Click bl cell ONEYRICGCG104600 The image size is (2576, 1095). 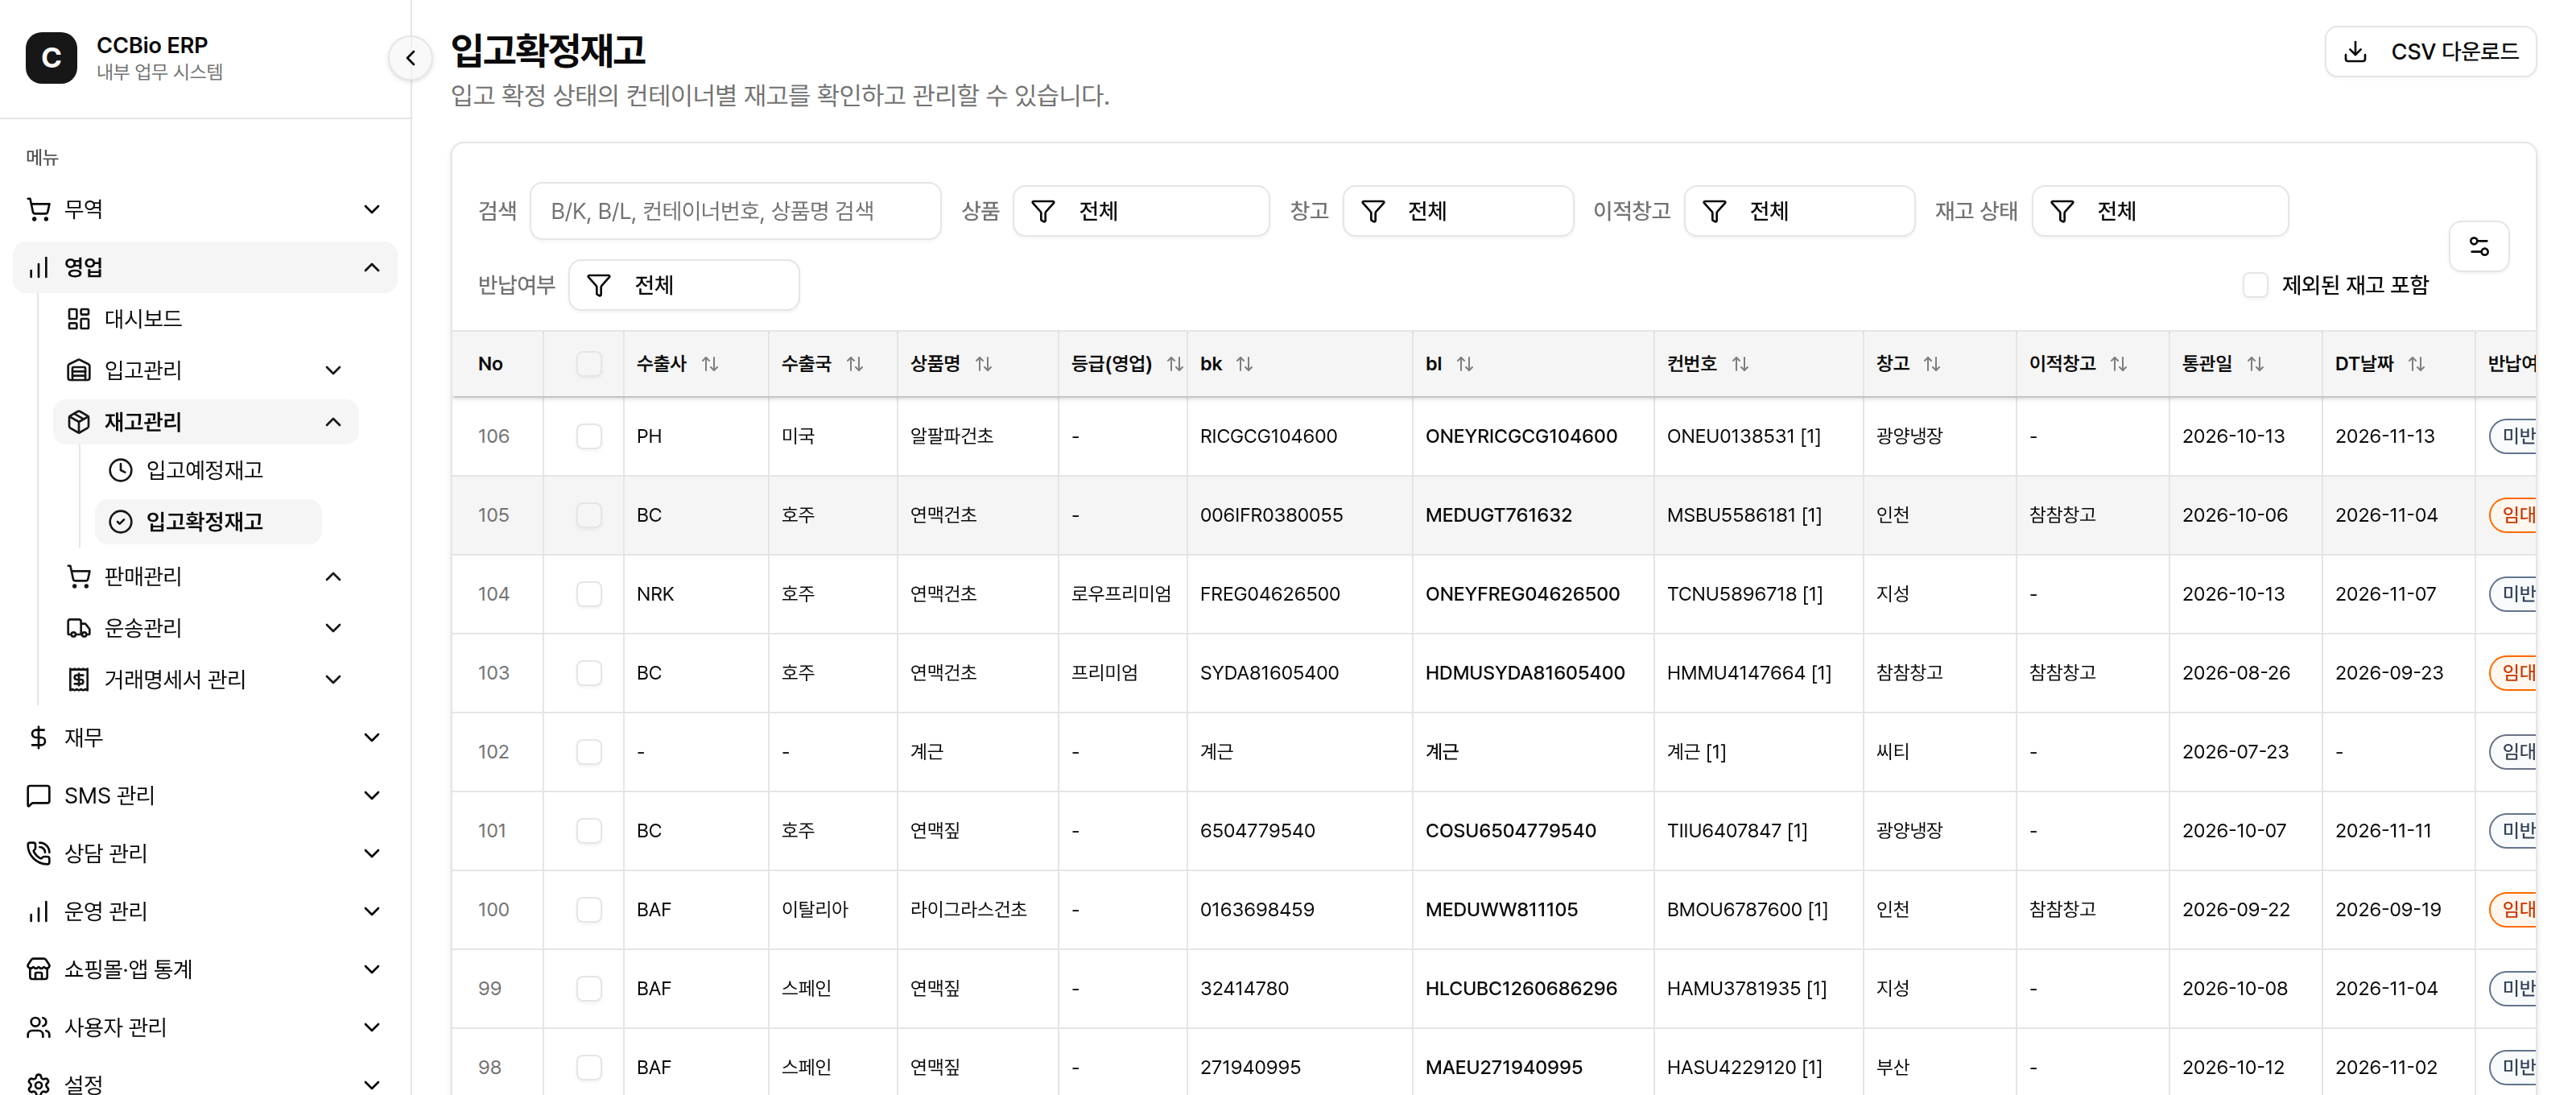(x=1520, y=436)
